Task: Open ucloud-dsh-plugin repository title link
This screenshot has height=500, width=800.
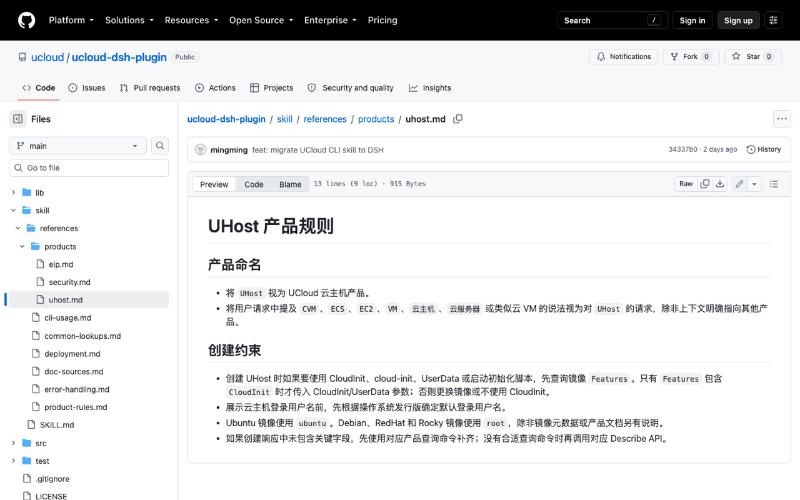Action: [119, 57]
